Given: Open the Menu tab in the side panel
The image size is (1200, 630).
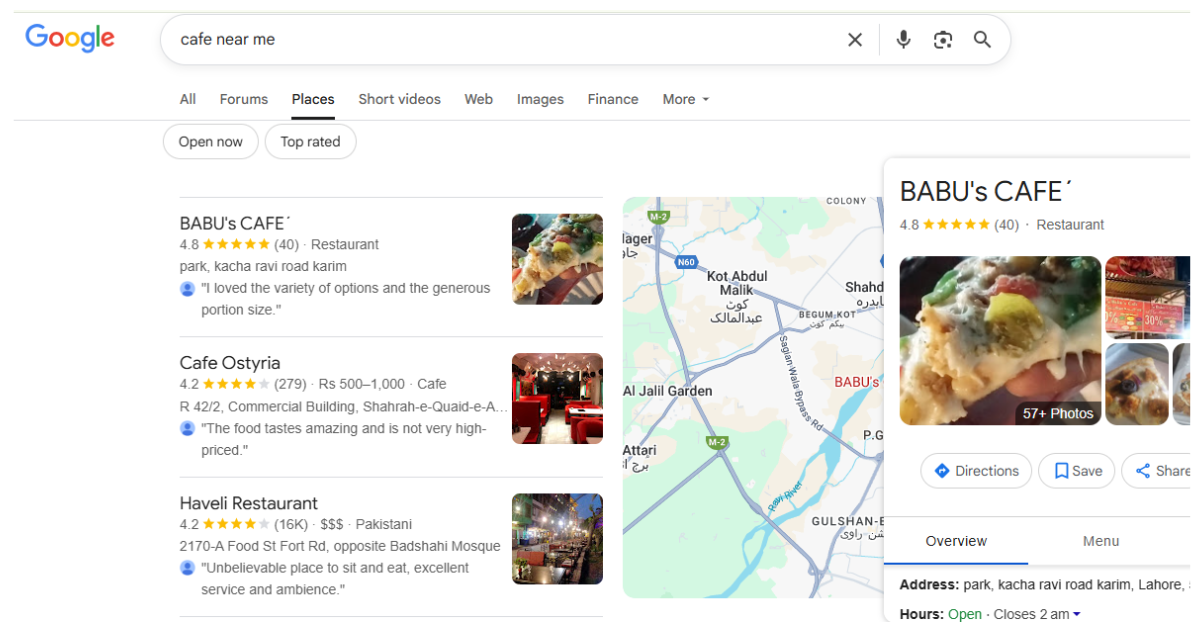Looking at the screenshot, I should tap(1101, 541).
